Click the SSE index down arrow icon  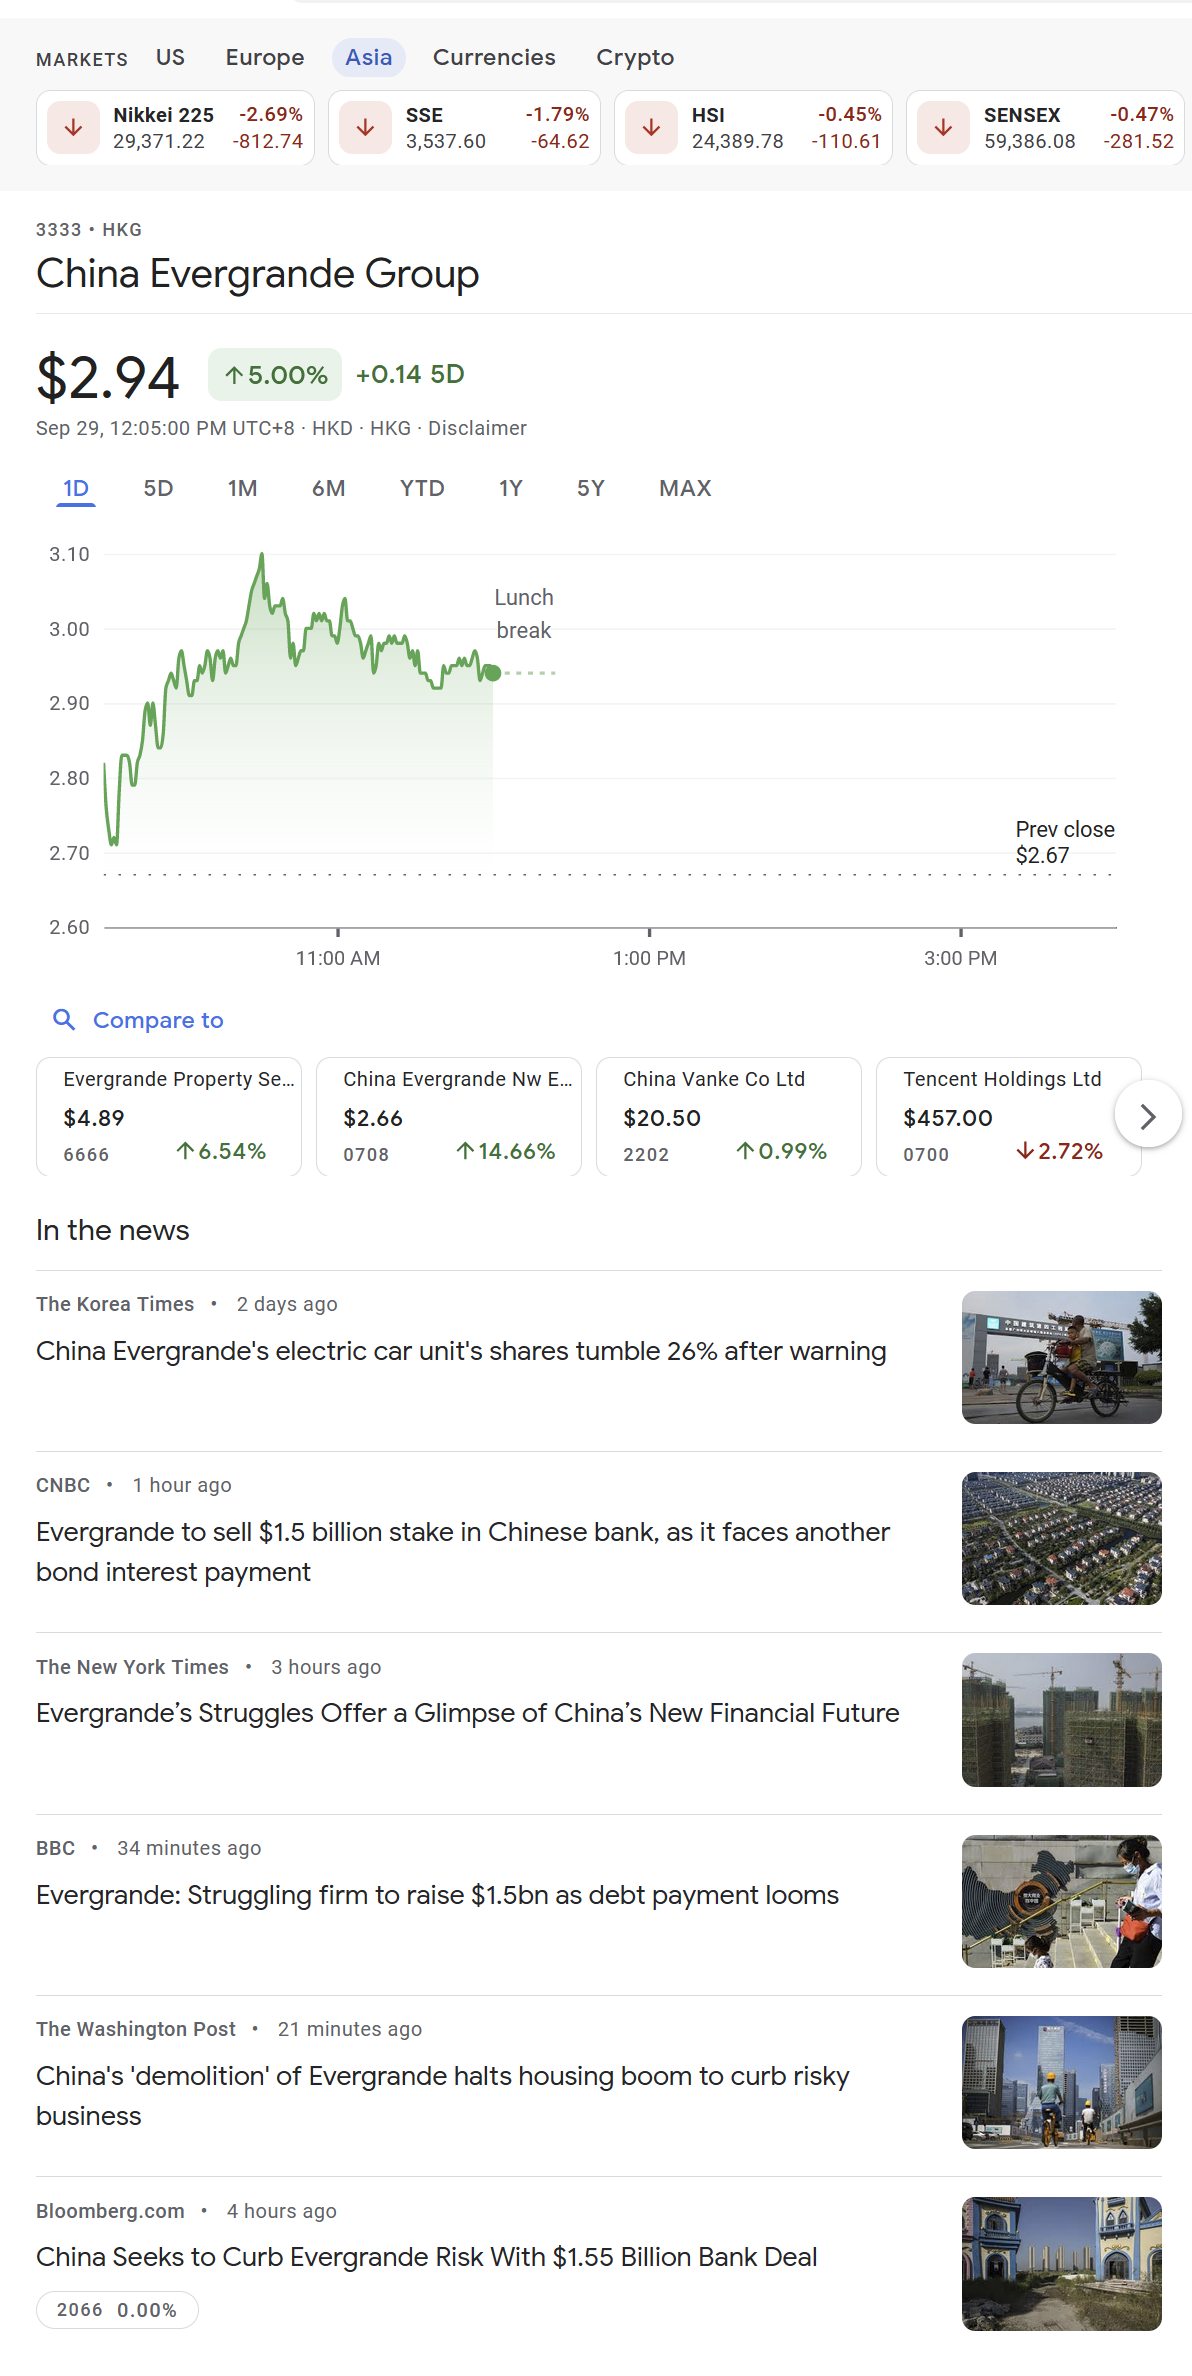(365, 128)
